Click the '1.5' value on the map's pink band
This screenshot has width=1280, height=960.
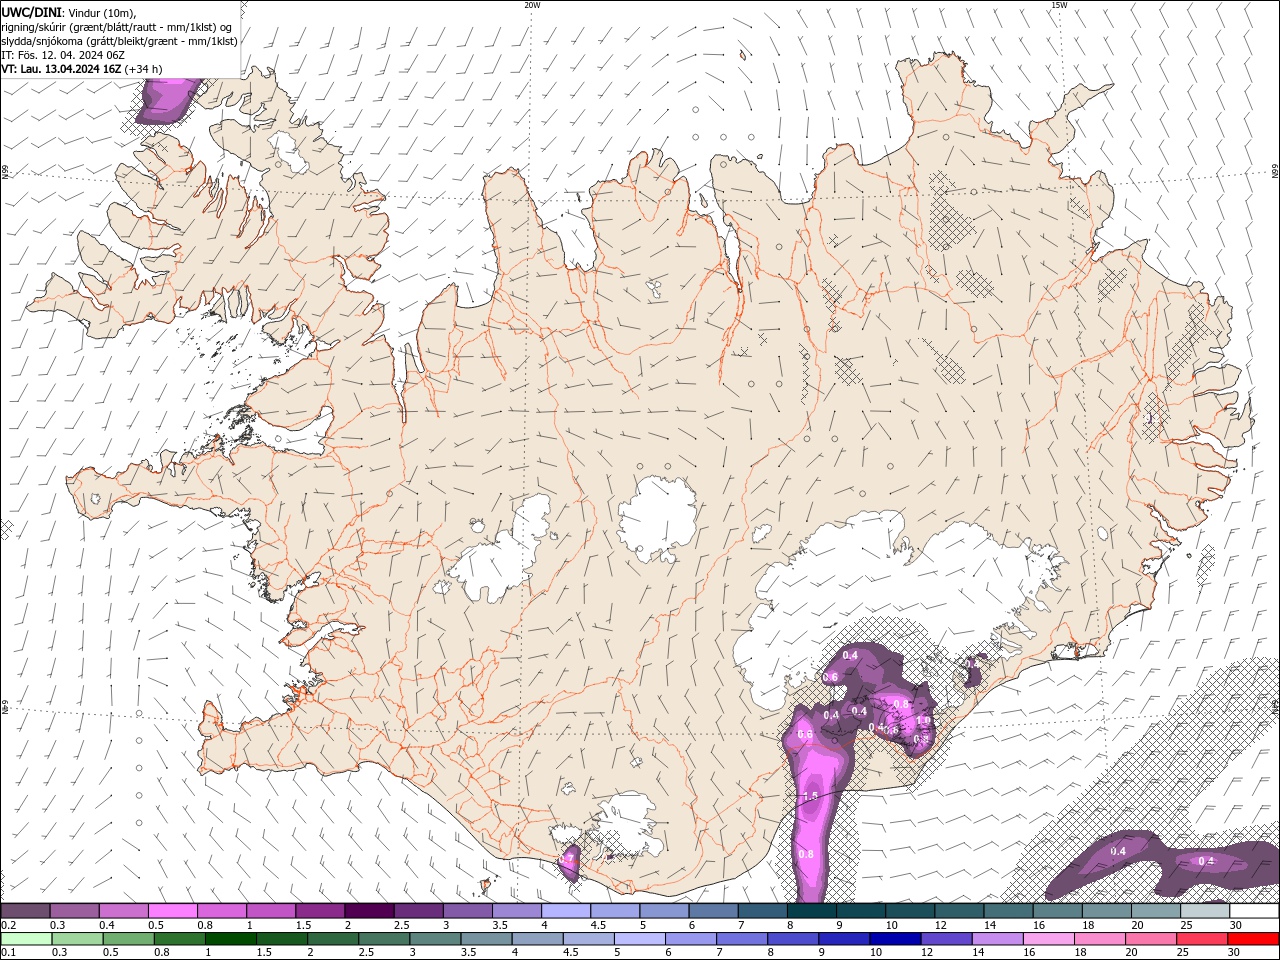pyautogui.click(x=810, y=796)
